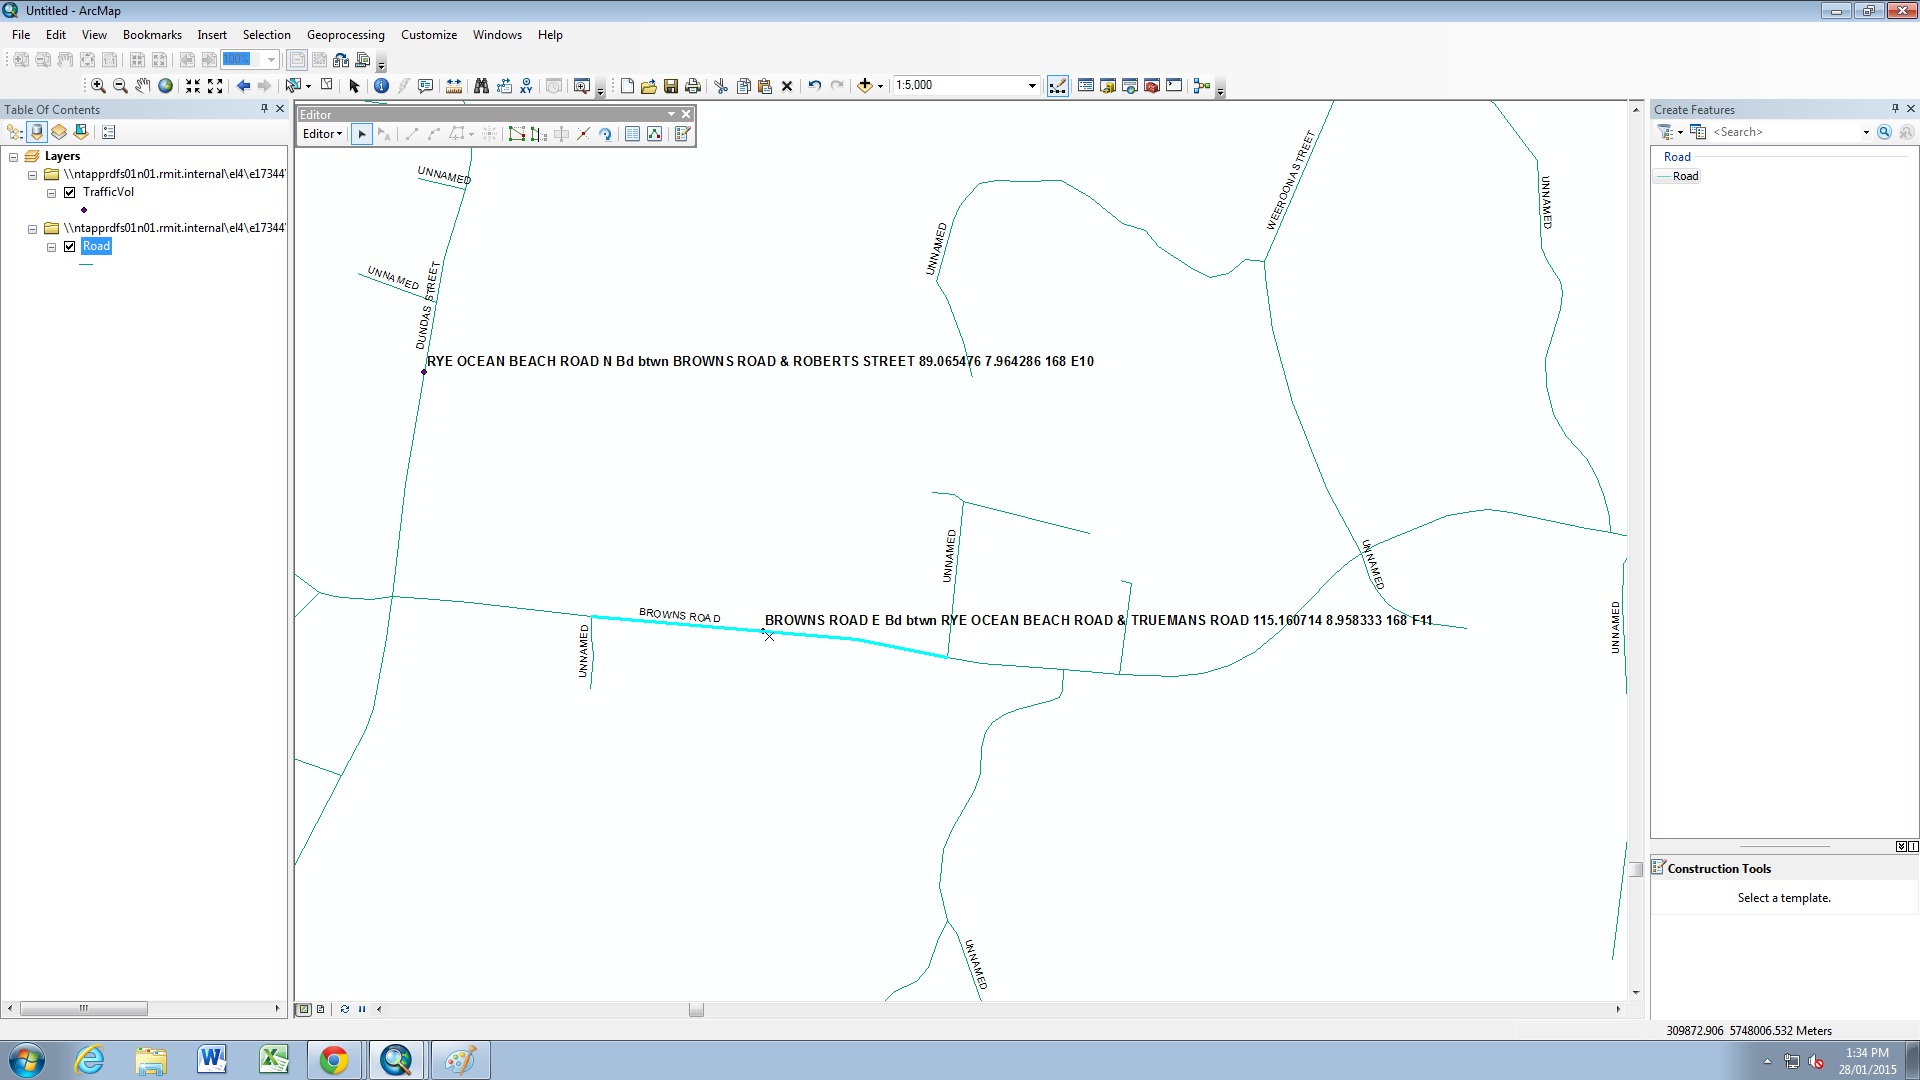Create a new map document
The width and height of the screenshot is (1920, 1080).
[627, 86]
